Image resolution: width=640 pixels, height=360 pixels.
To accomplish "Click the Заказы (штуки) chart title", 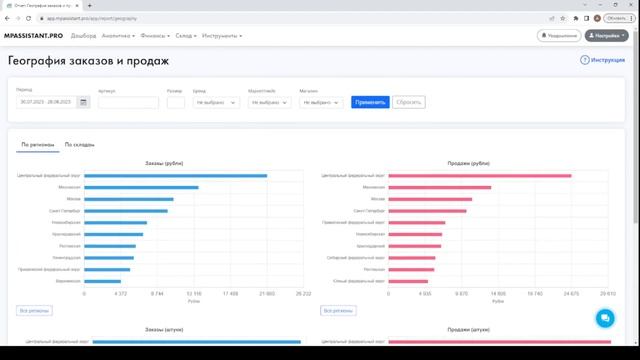I will coord(164,329).
